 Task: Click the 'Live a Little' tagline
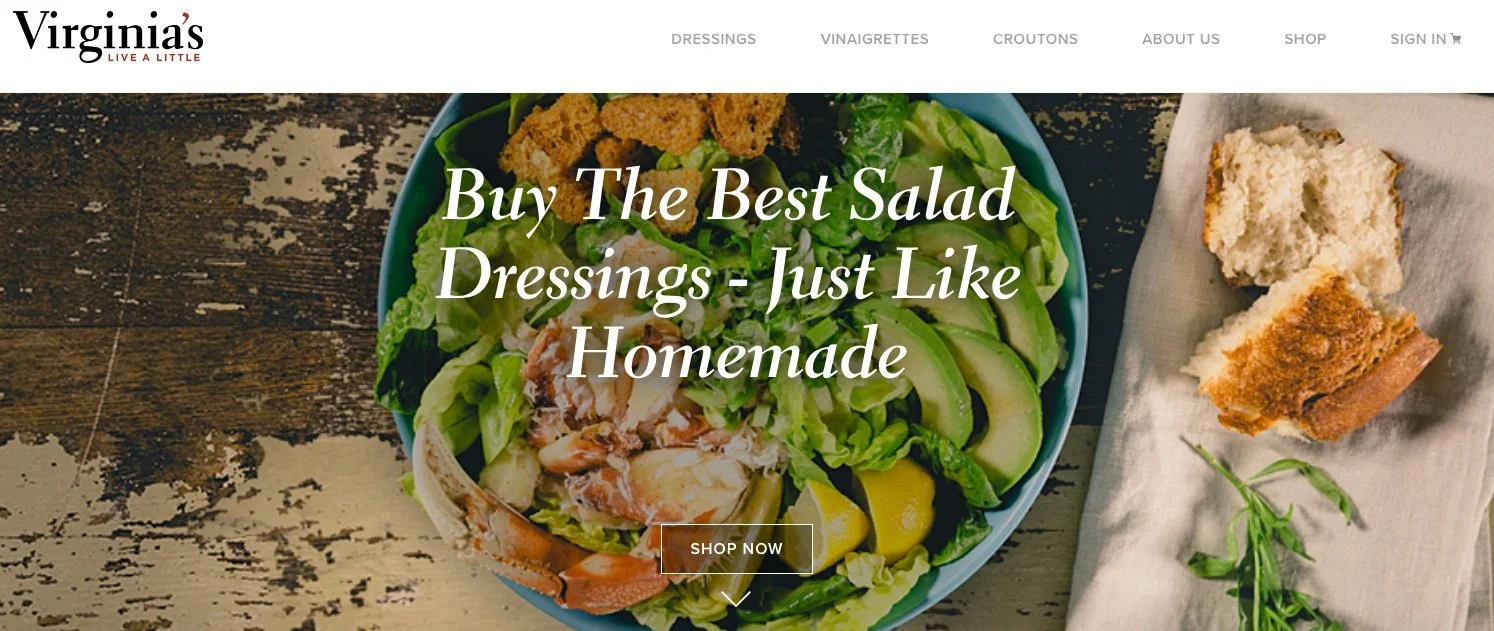(x=154, y=58)
